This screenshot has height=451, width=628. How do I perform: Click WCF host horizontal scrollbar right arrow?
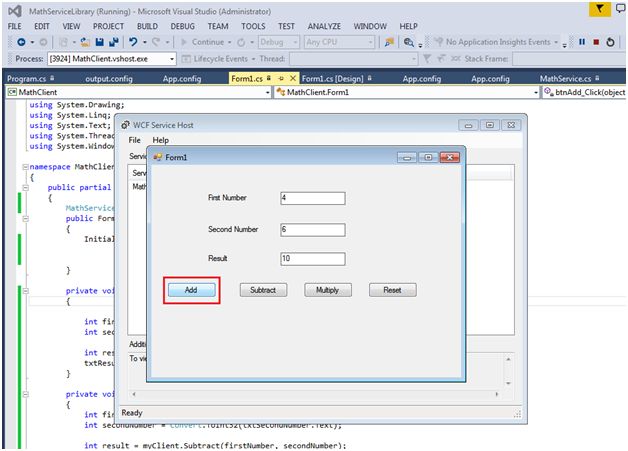click(x=497, y=394)
